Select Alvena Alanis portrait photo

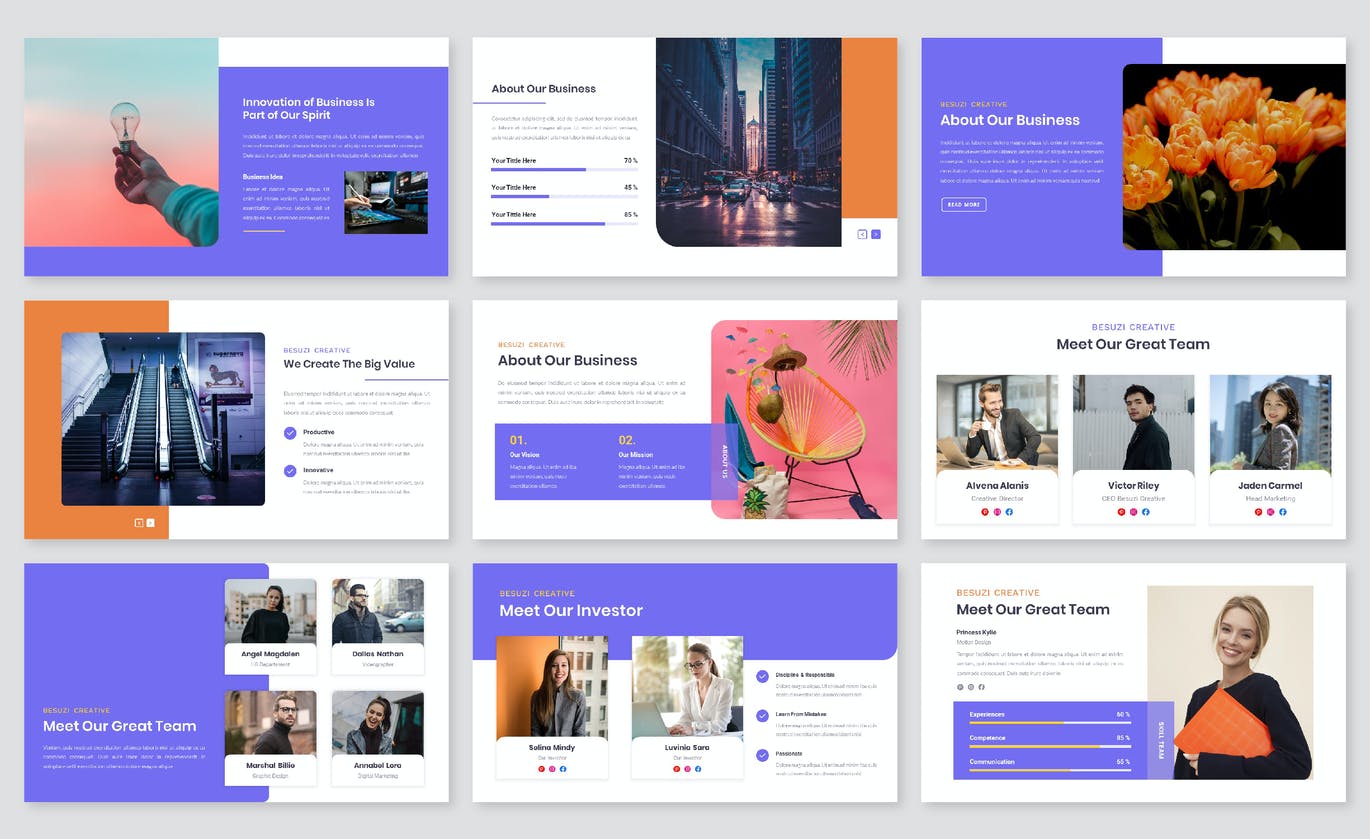(x=997, y=423)
